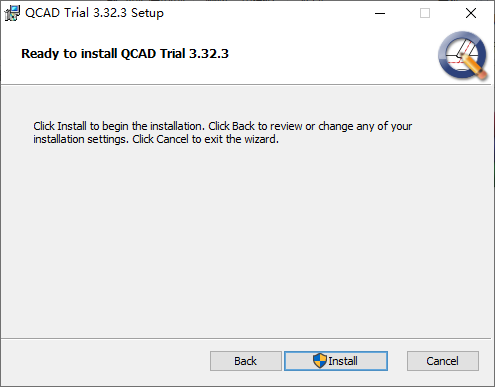Click the blue-yellow shield beside Install text

tap(320, 361)
